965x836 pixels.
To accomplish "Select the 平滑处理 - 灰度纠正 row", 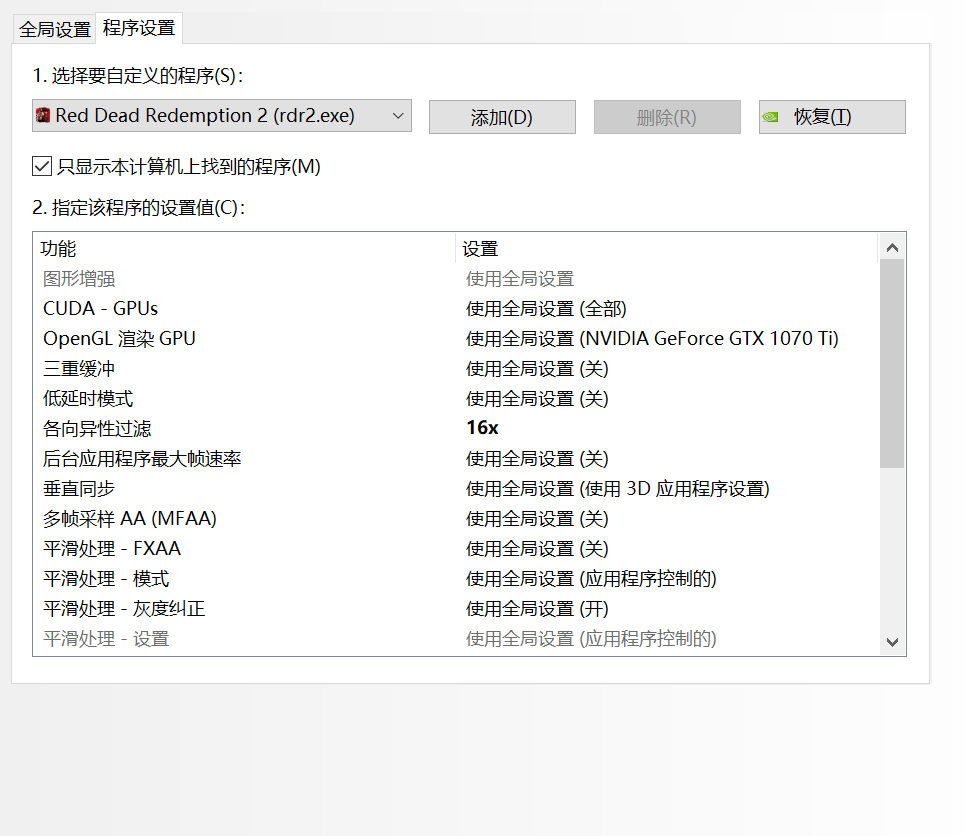I will coord(456,609).
